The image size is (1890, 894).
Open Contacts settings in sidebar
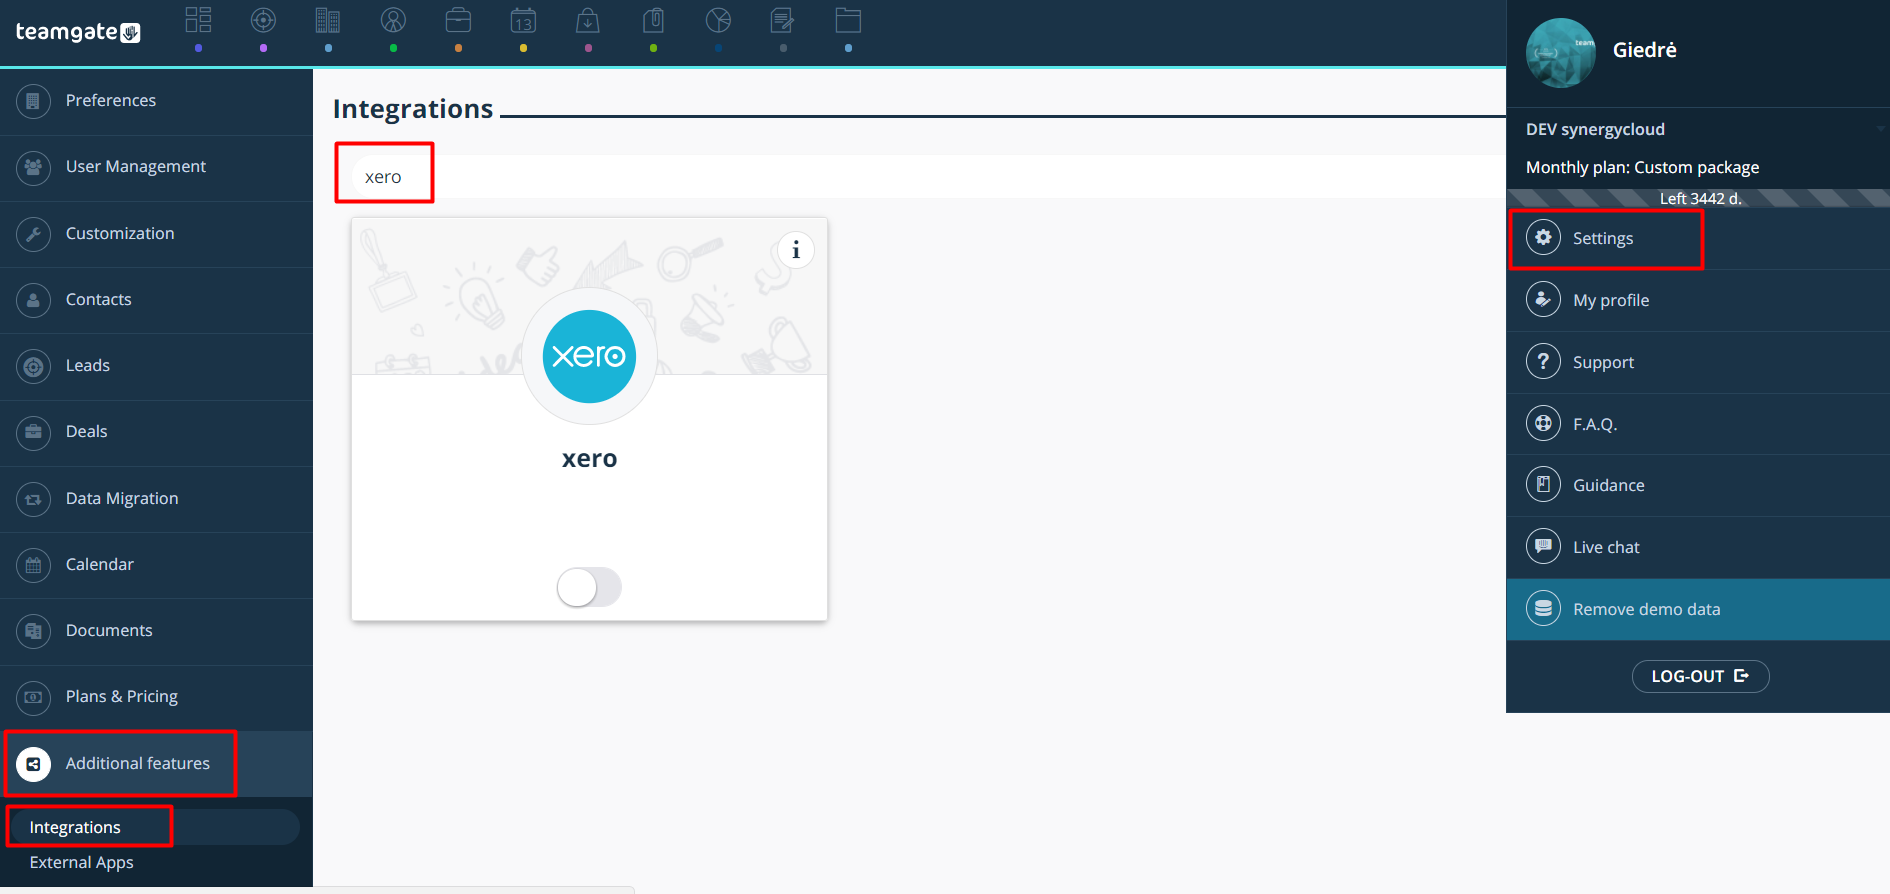[x=156, y=300]
